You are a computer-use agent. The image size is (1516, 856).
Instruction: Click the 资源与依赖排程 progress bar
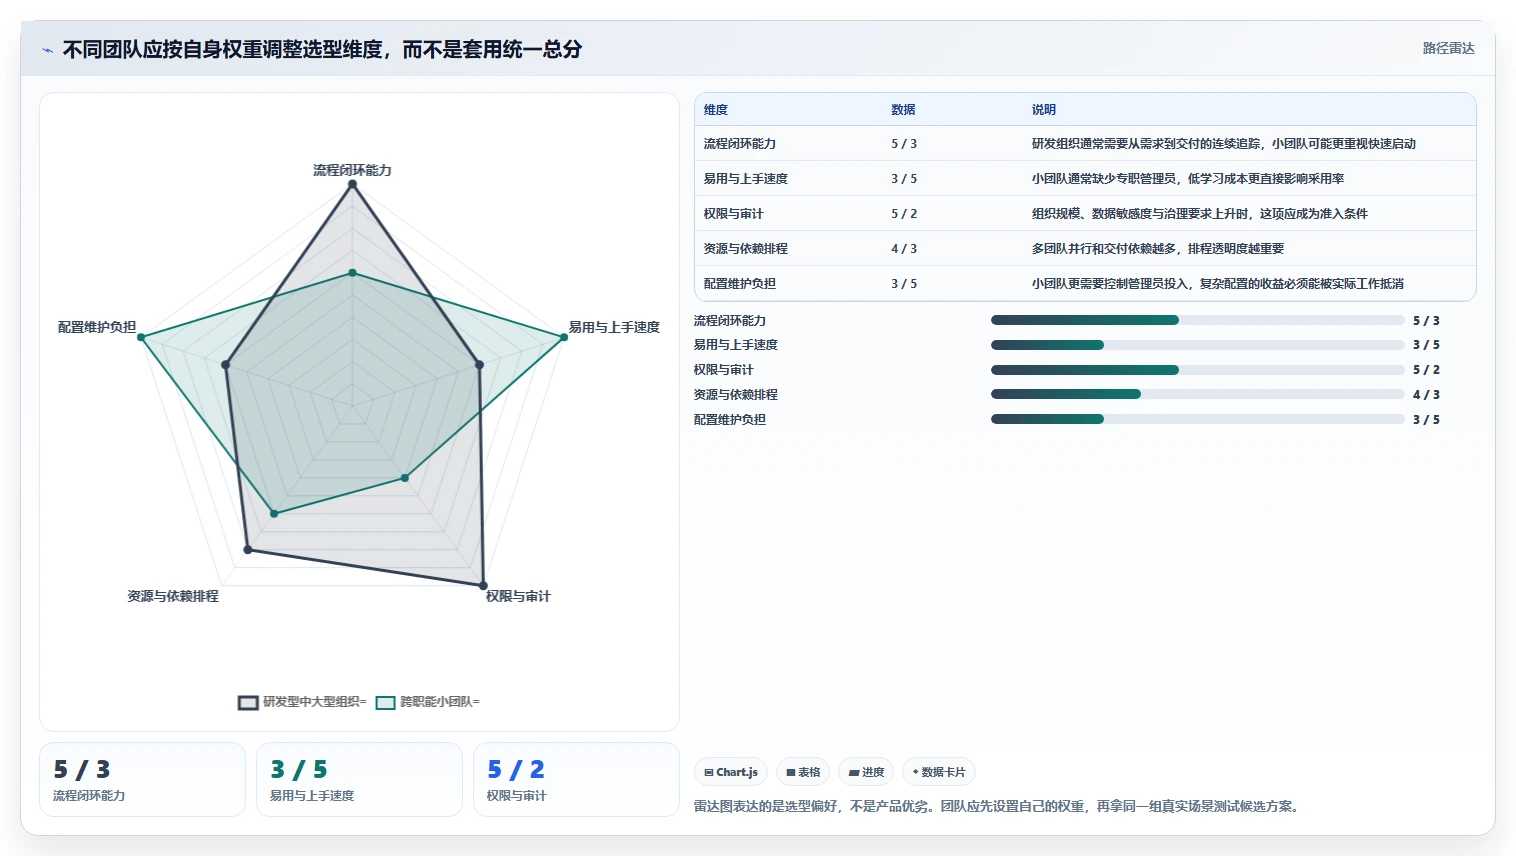pyautogui.click(x=1197, y=394)
